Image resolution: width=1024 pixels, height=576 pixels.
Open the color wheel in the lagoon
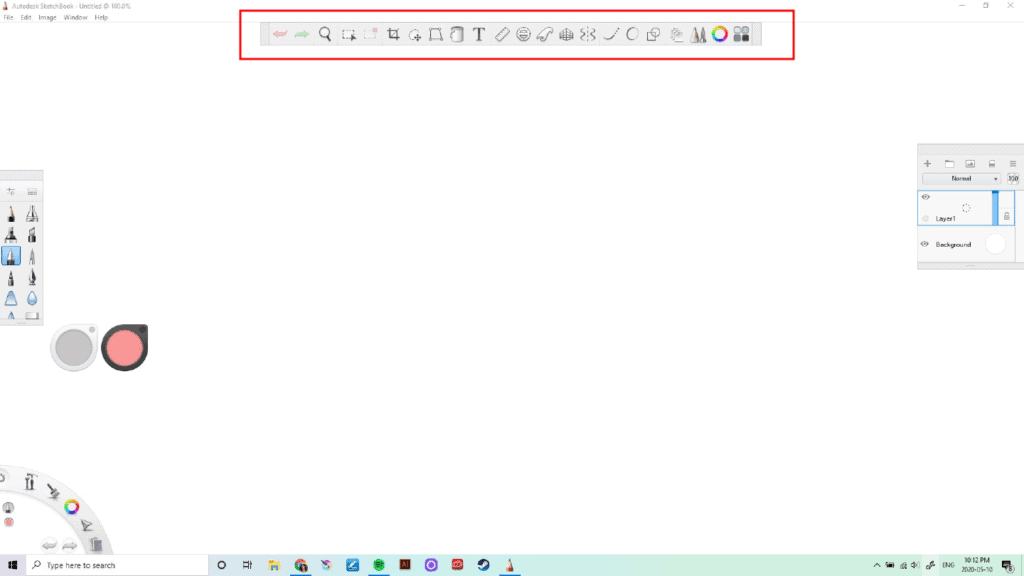click(x=72, y=507)
